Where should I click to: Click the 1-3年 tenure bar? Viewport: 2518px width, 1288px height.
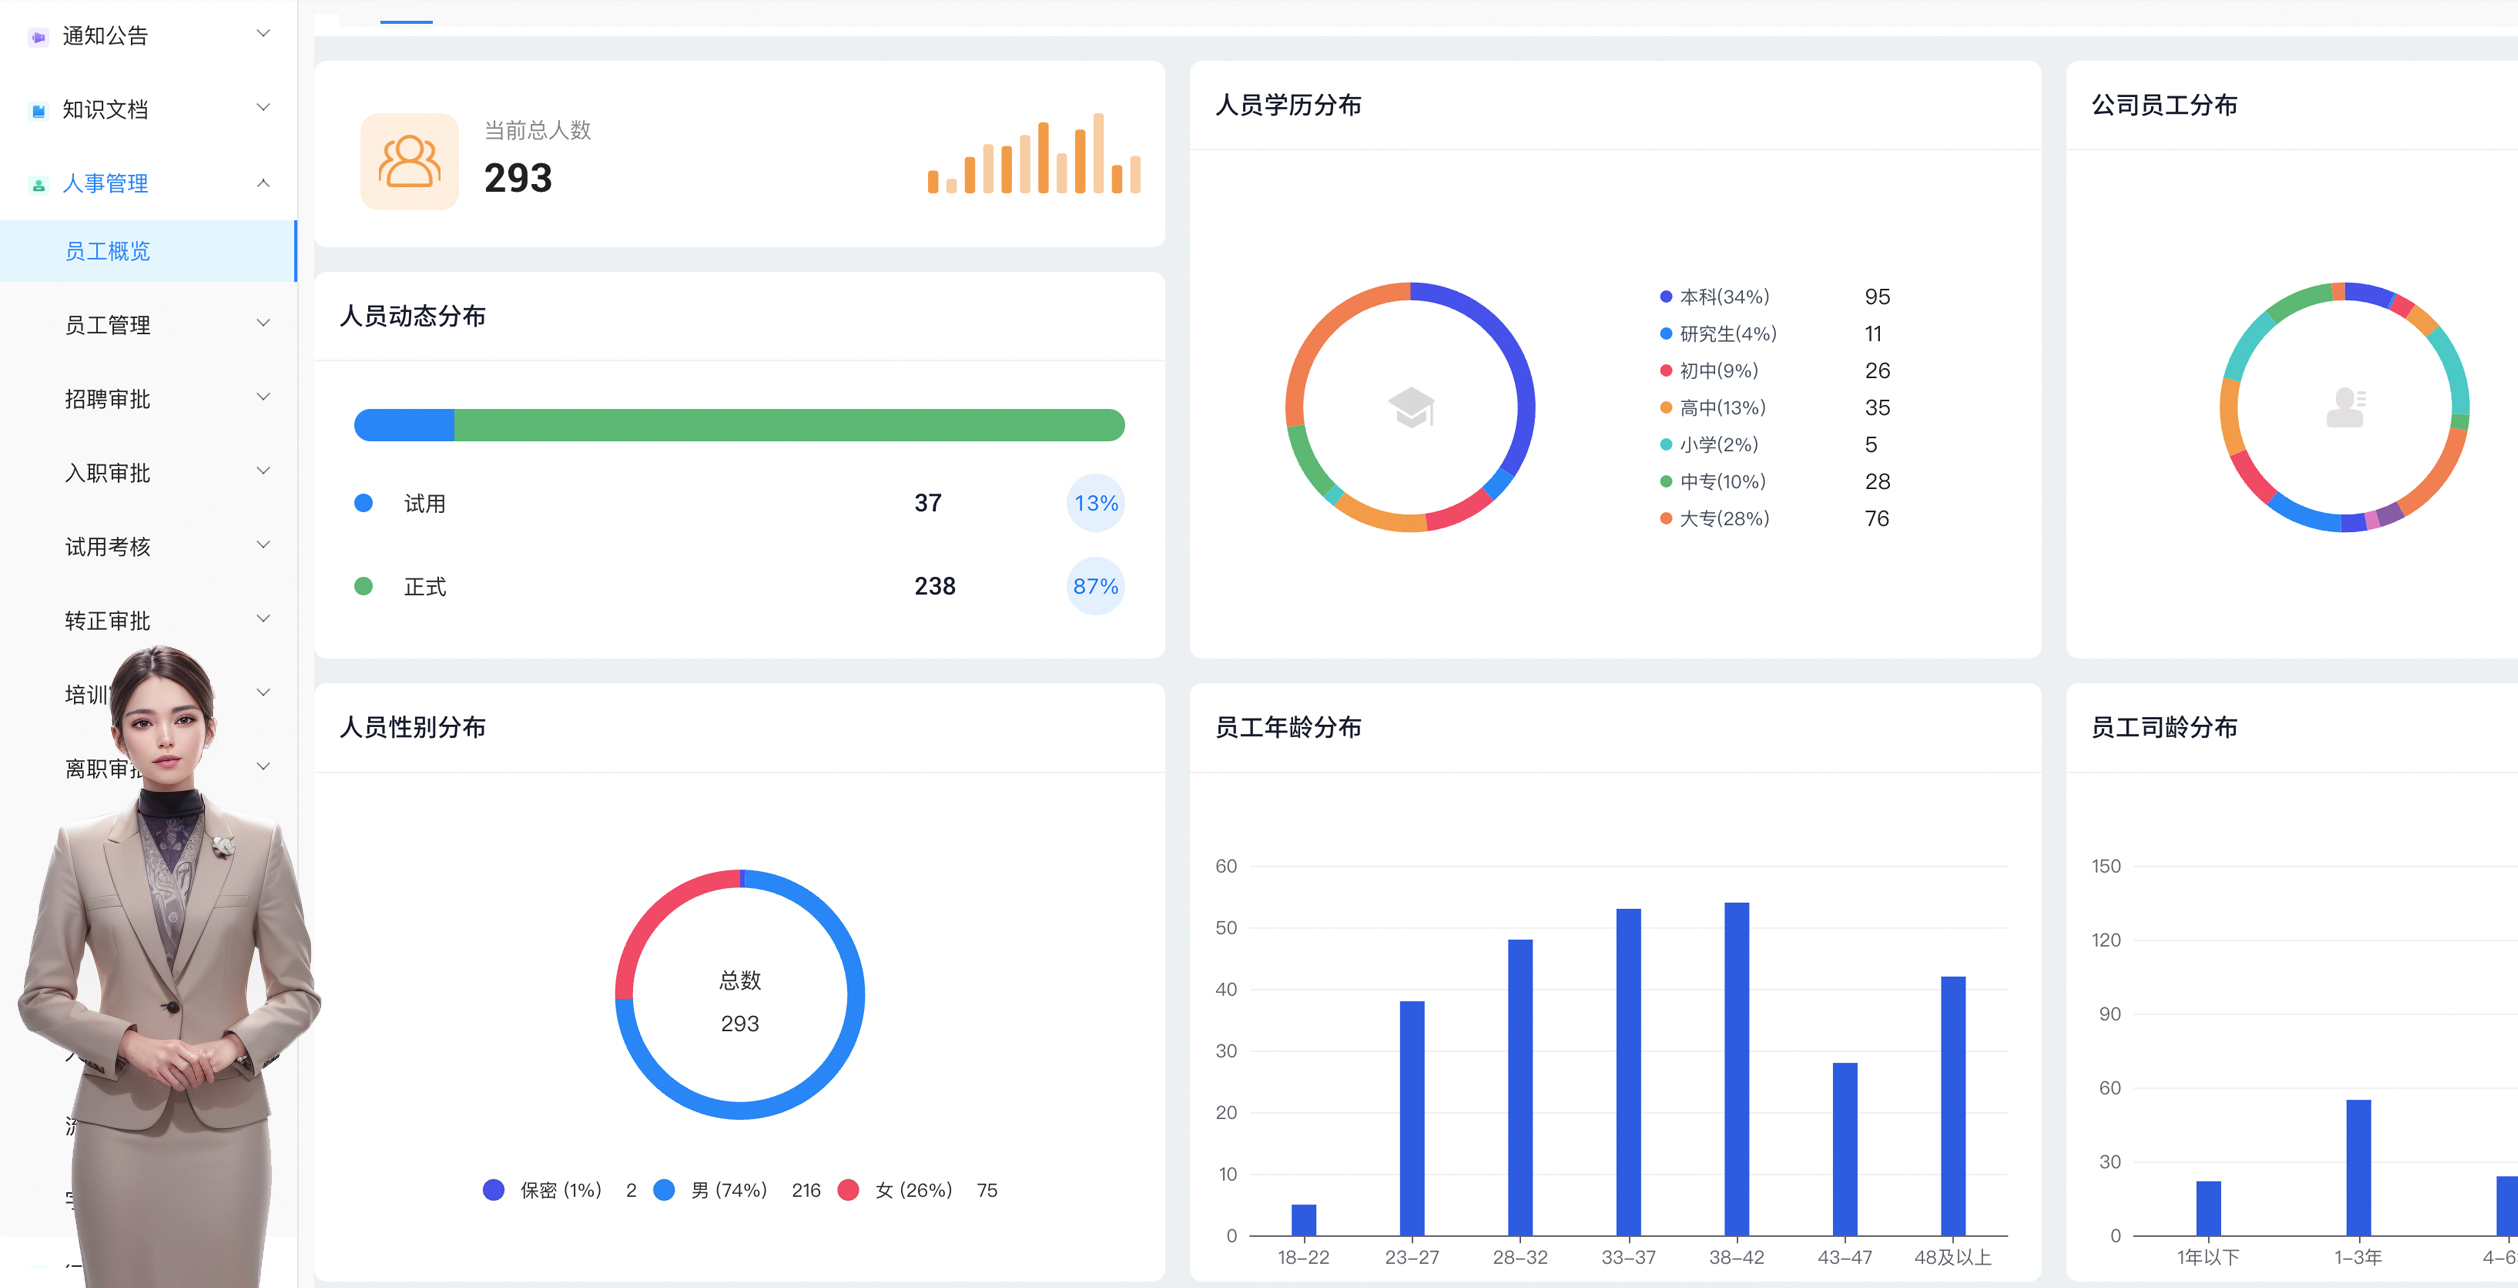click(2358, 1168)
